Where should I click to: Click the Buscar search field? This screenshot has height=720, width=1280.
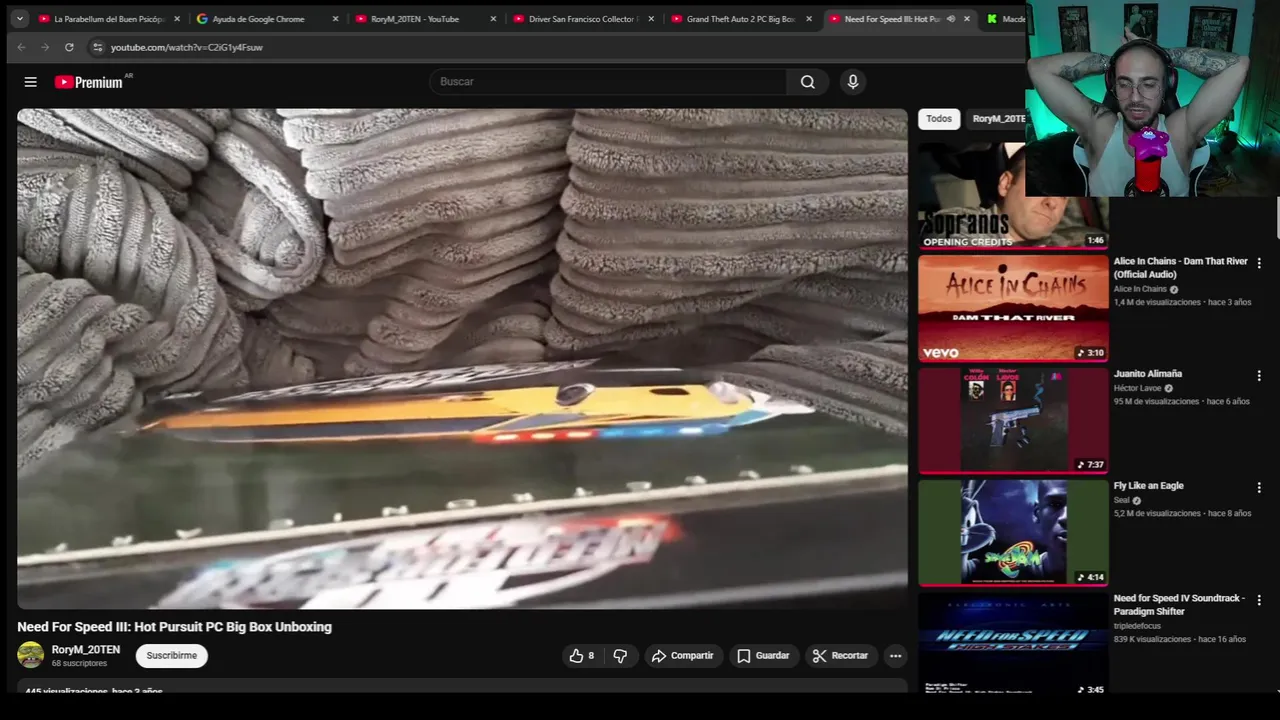(x=608, y=82)
